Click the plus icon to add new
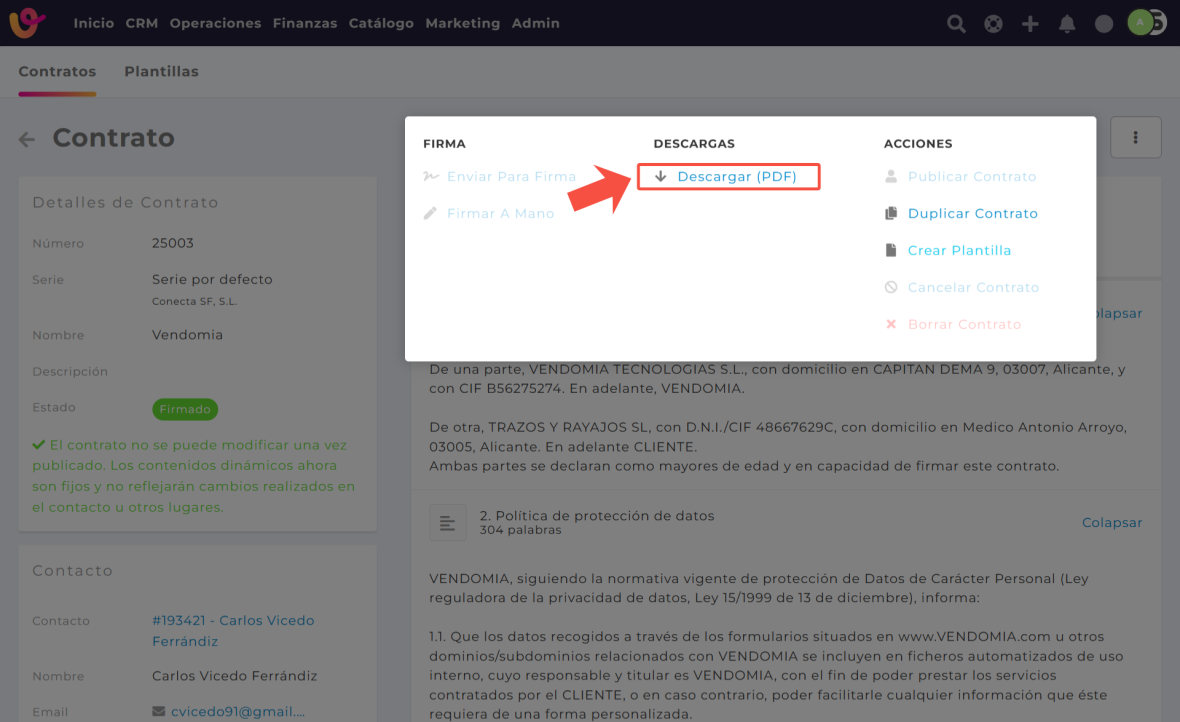Image resolution: width=1180 pixels, height=722 pixels. point(1030,24)
